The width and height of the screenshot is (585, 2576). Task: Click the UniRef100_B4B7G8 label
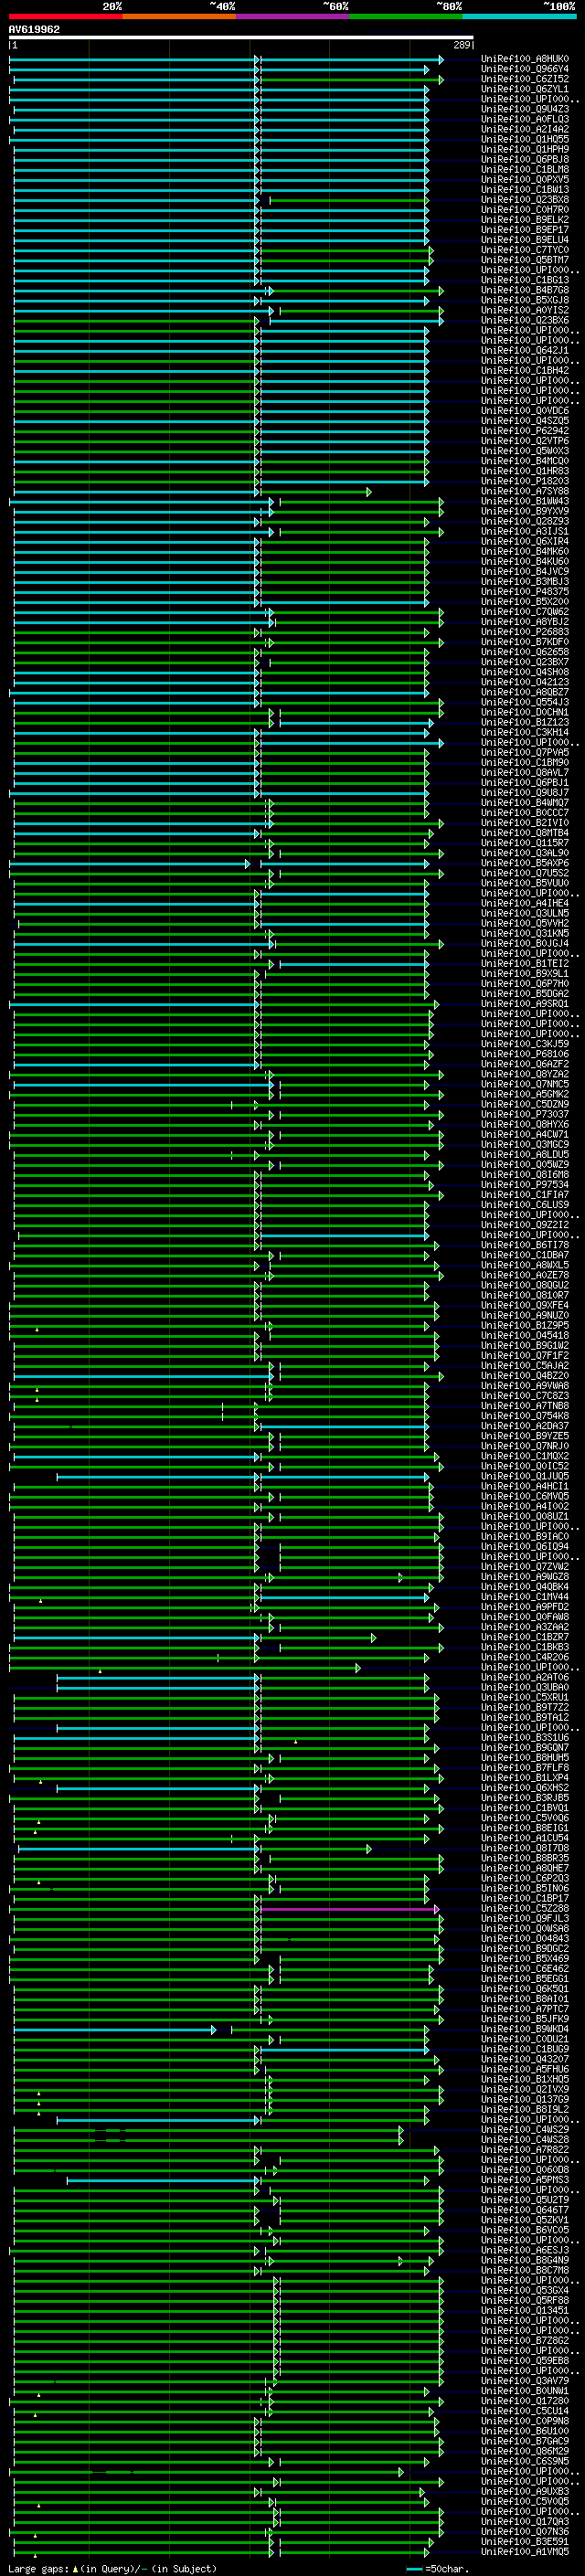[525, 290]
